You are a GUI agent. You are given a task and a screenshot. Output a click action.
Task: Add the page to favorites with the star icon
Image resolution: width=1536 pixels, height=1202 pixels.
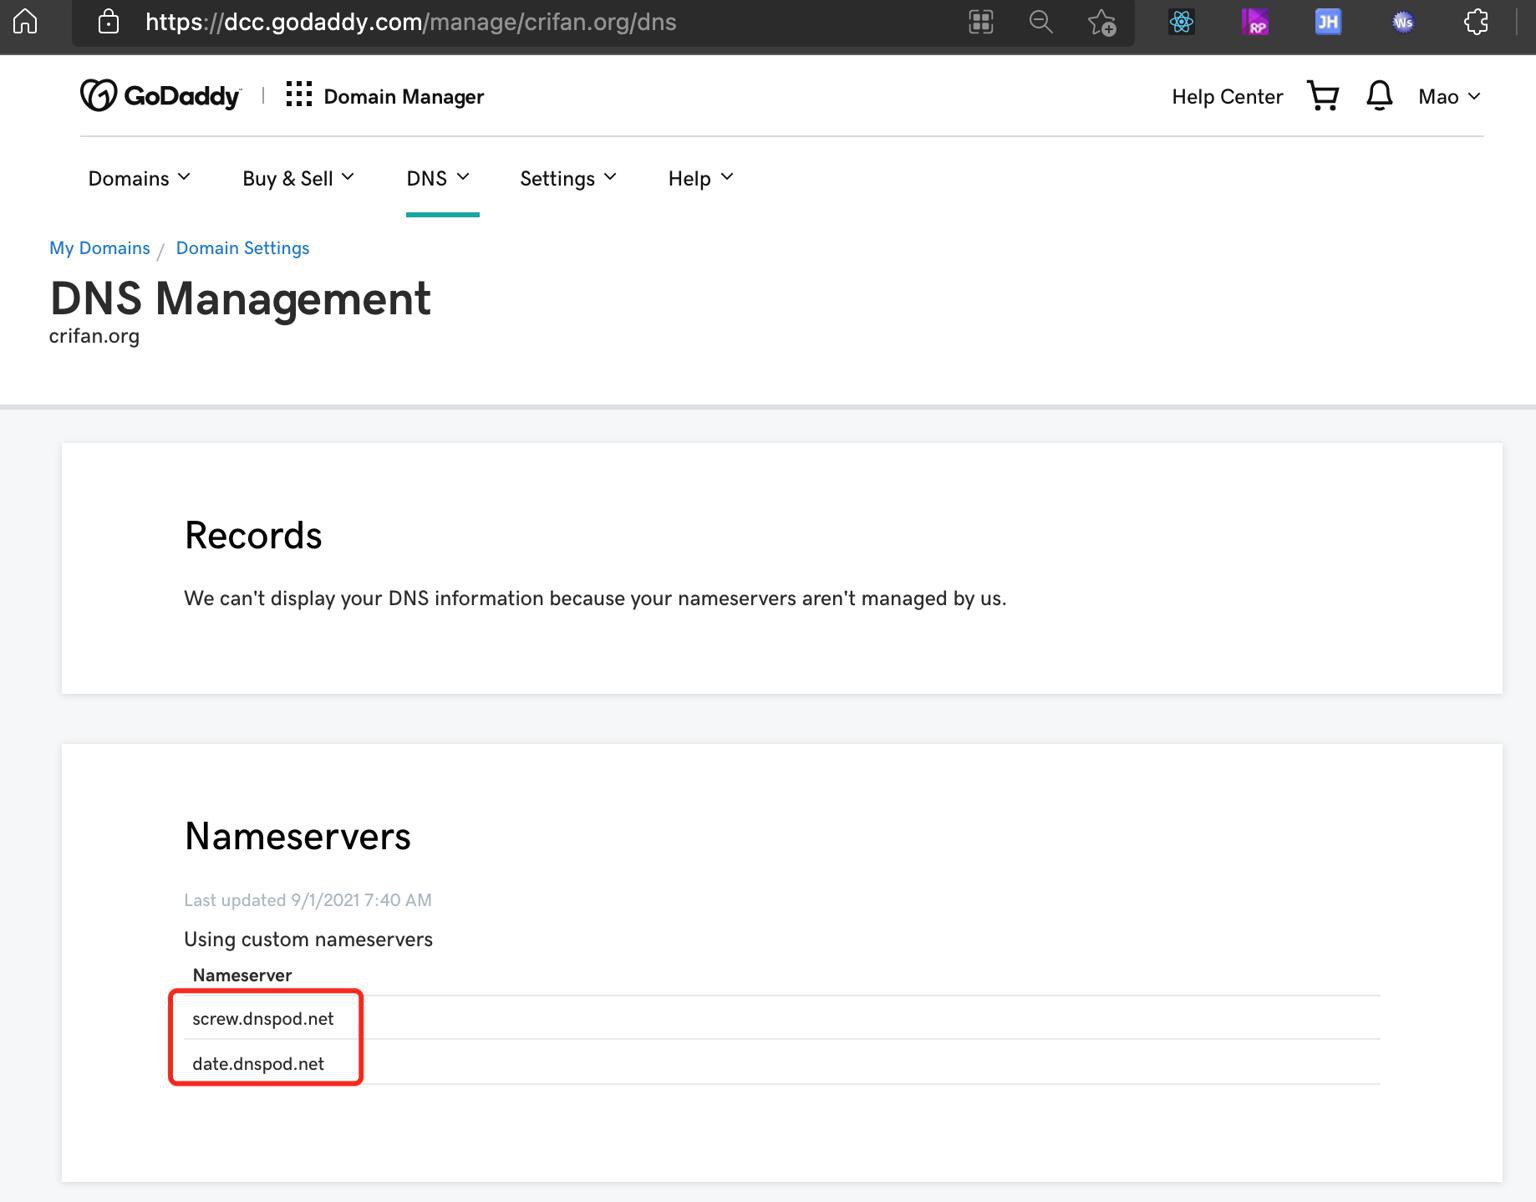pos(1102,22)
